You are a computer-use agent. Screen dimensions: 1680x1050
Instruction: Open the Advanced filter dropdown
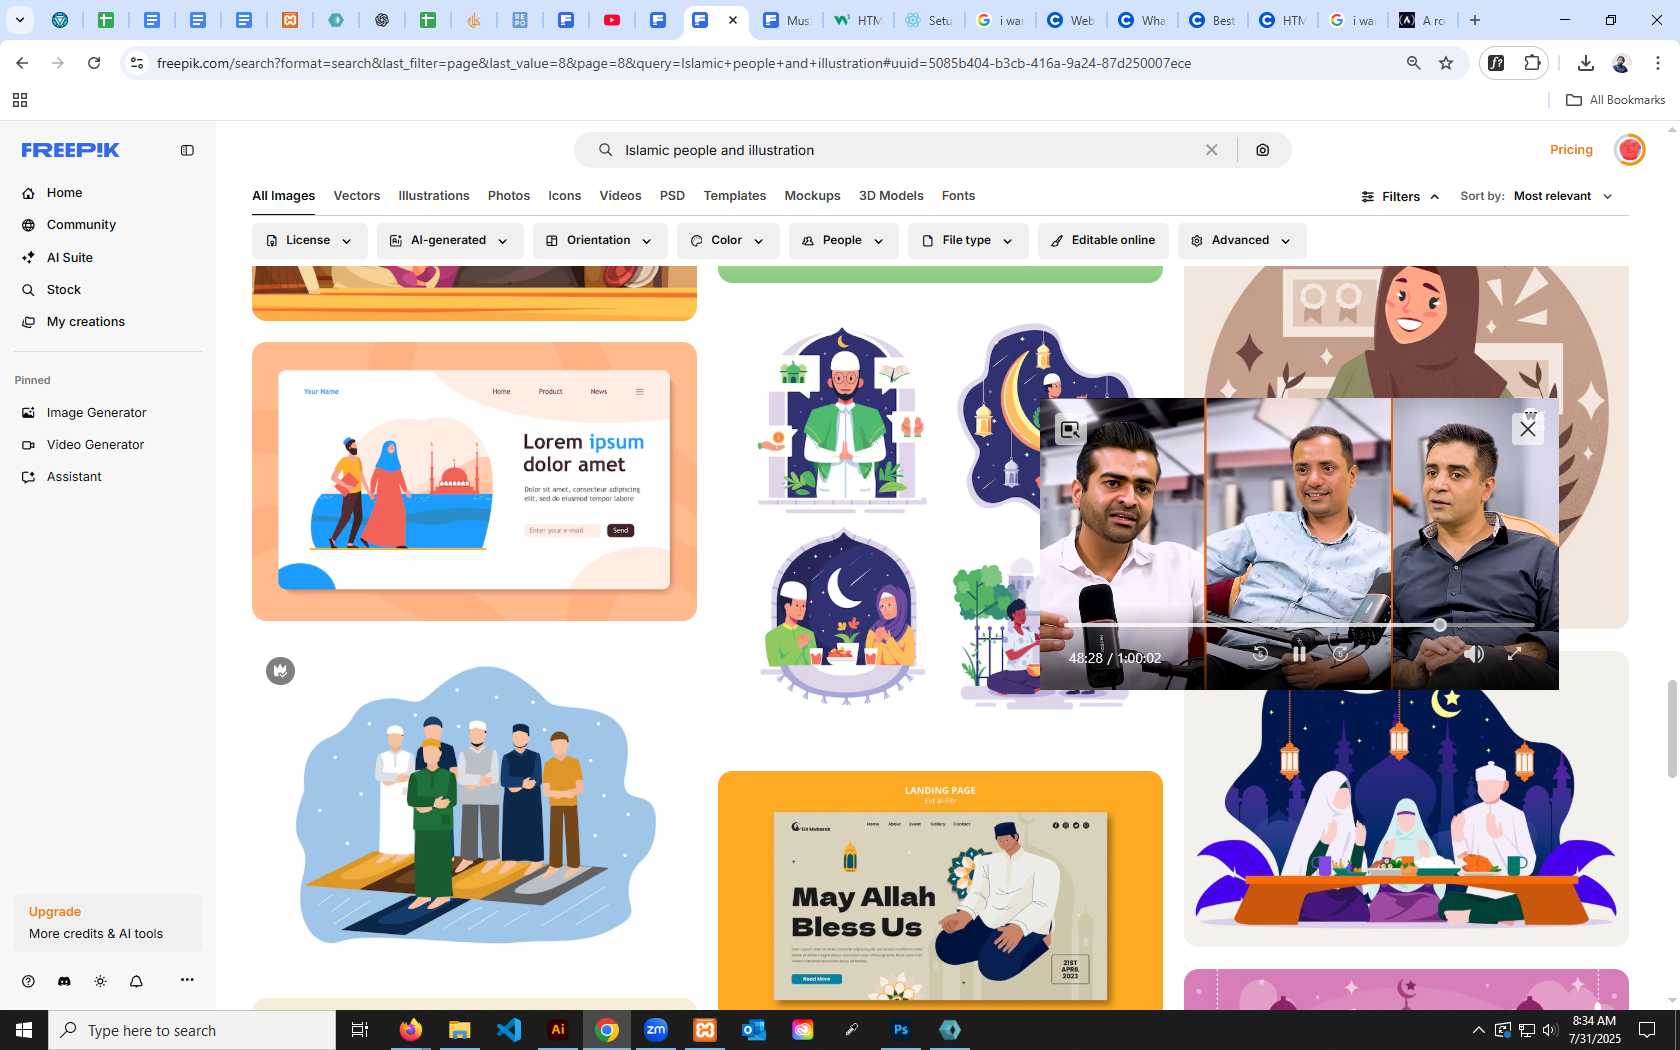click(x=1241, y=241)
